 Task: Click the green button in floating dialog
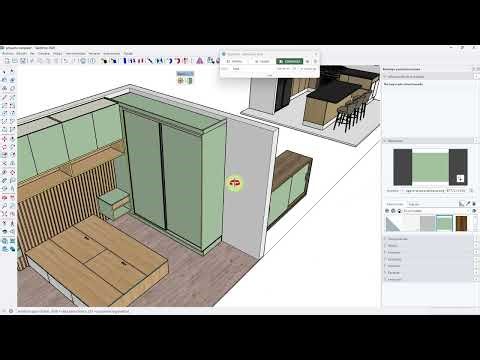(289, 61)
